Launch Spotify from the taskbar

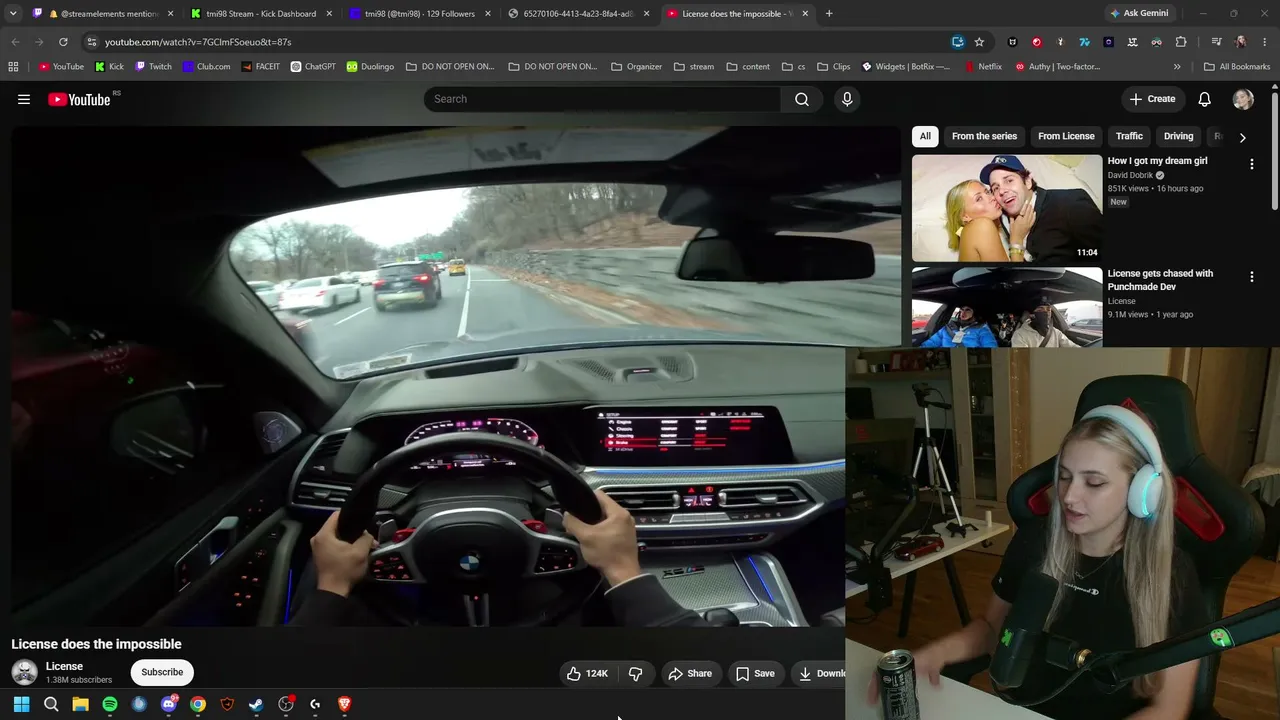[x=110, y=704]
